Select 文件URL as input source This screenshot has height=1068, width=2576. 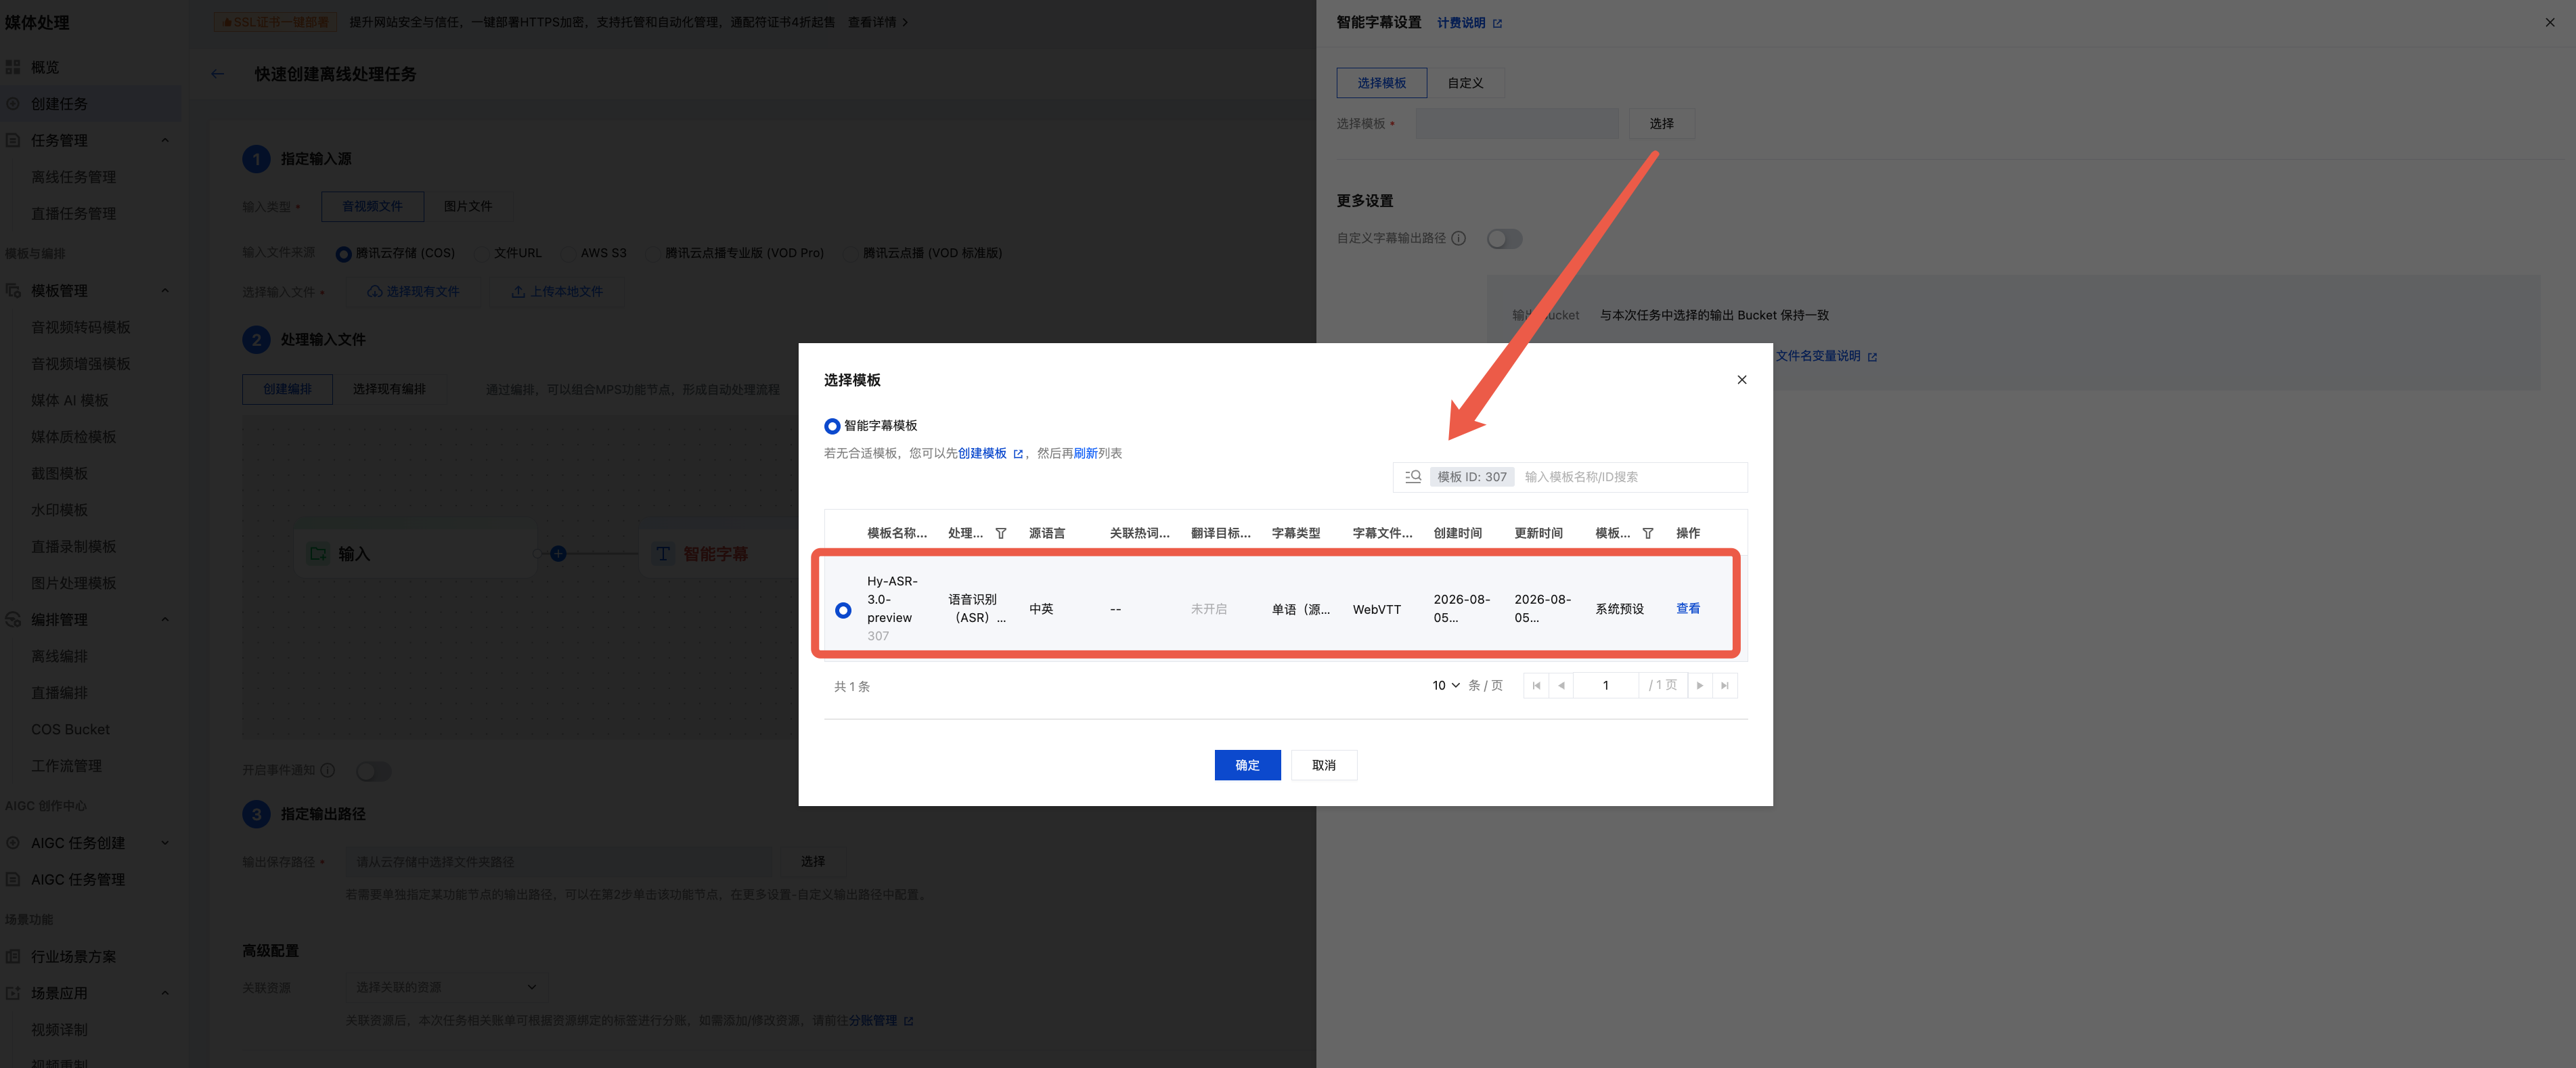[481, 254]
